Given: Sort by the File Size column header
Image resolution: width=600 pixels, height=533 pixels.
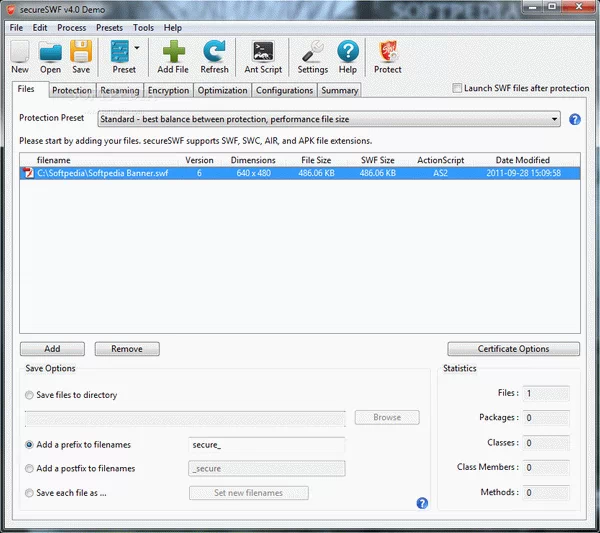Looking at the screenshot, I should click(316, 160).
